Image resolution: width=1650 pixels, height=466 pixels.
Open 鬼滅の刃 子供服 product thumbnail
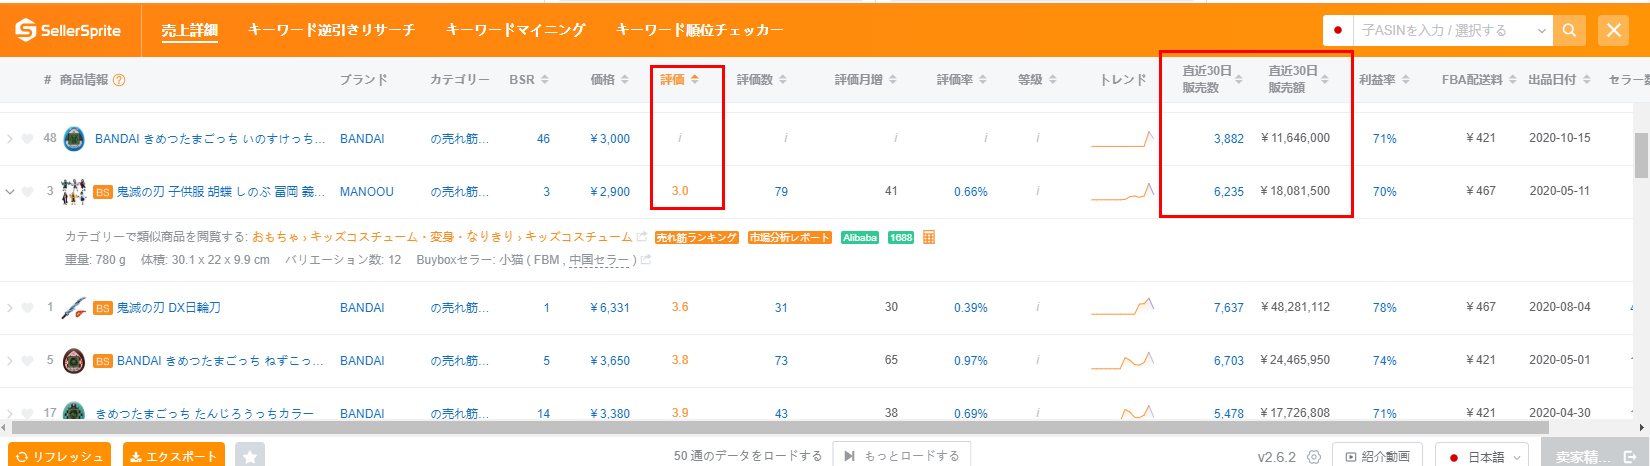[x=74, y=192]
